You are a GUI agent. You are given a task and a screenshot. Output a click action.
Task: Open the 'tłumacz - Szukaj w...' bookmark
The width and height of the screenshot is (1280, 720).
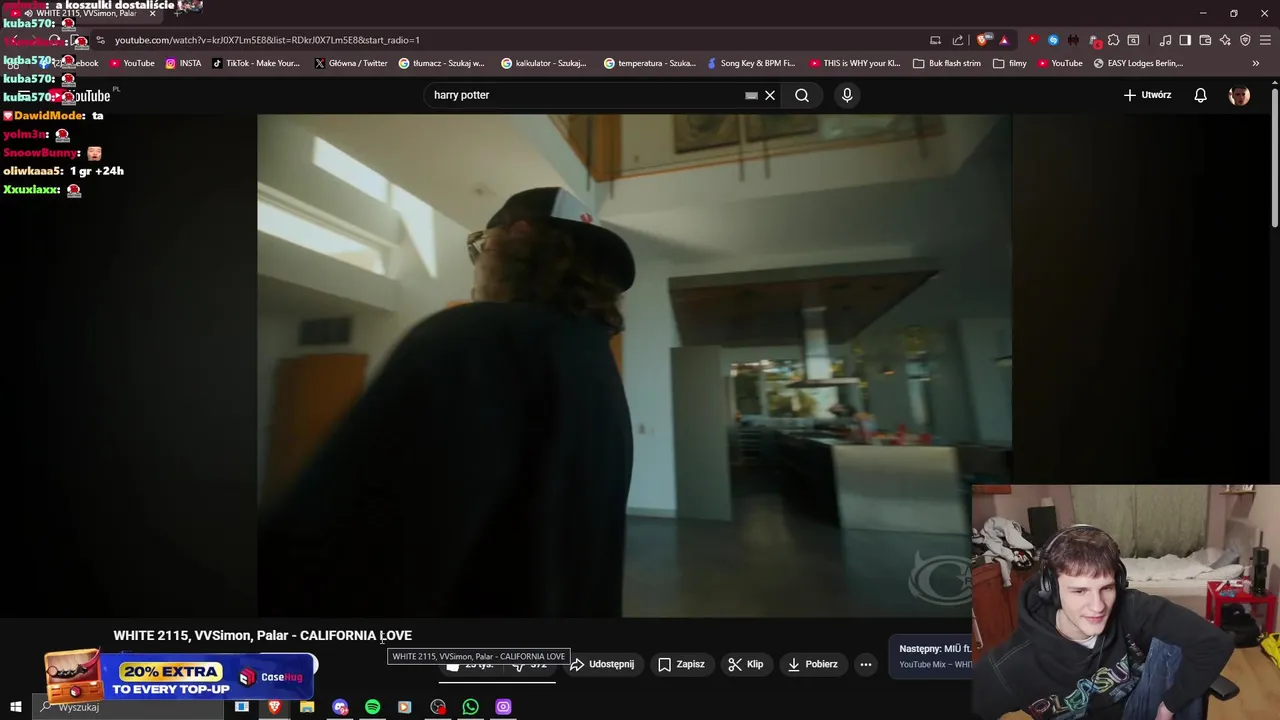[441, 63]
